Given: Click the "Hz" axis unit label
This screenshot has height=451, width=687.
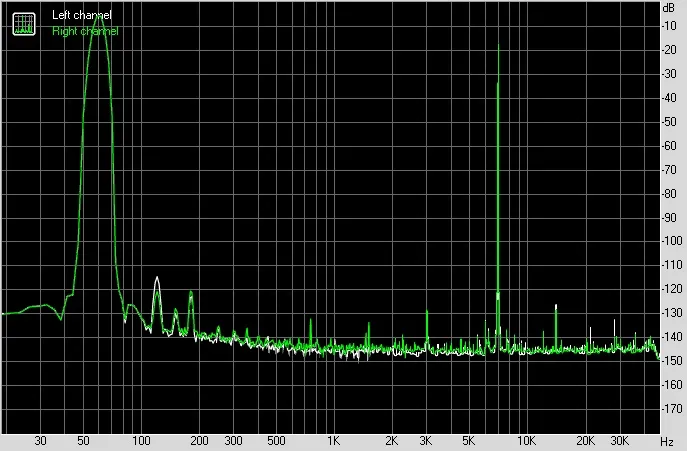Looking at the screenshot, I should click(667, 441).
